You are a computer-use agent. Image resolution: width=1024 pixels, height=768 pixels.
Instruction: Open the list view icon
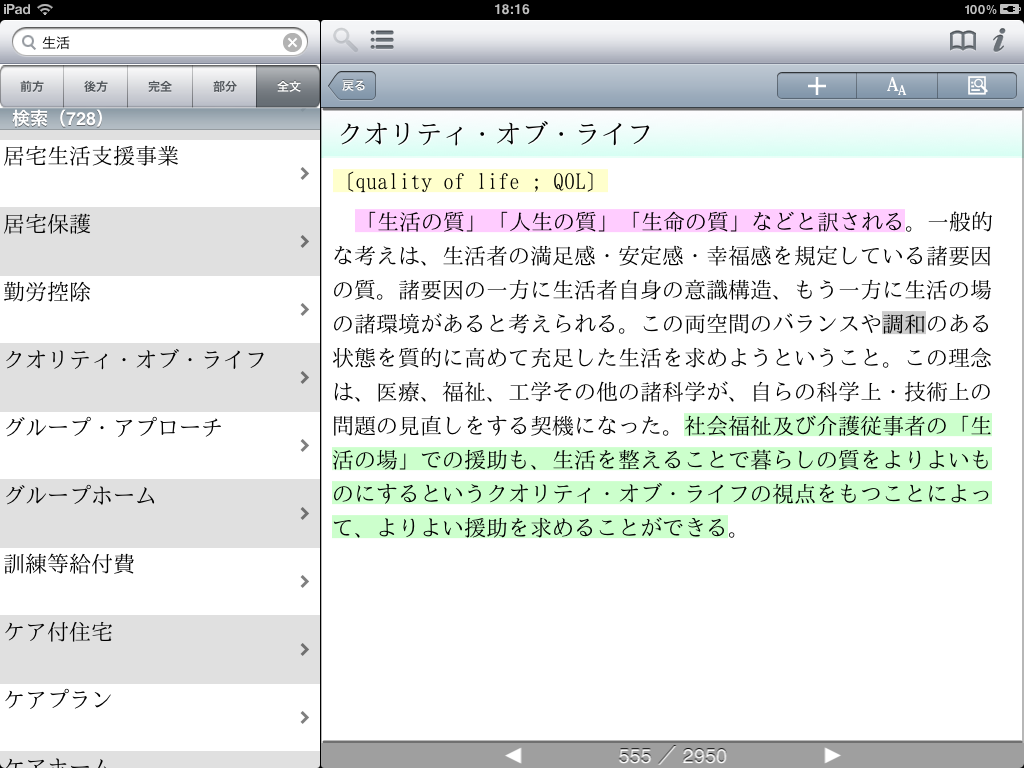(x=381, y=40)
